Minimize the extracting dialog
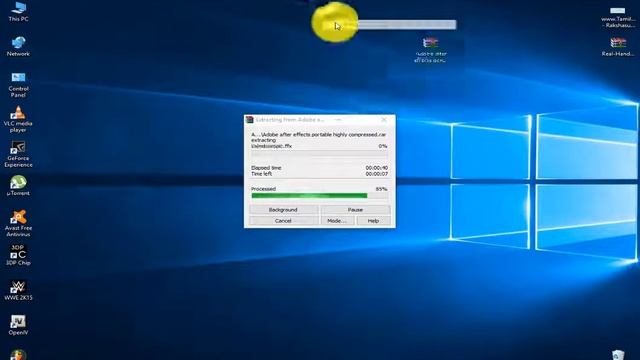The image size is (640, 360). coord(338,120)
